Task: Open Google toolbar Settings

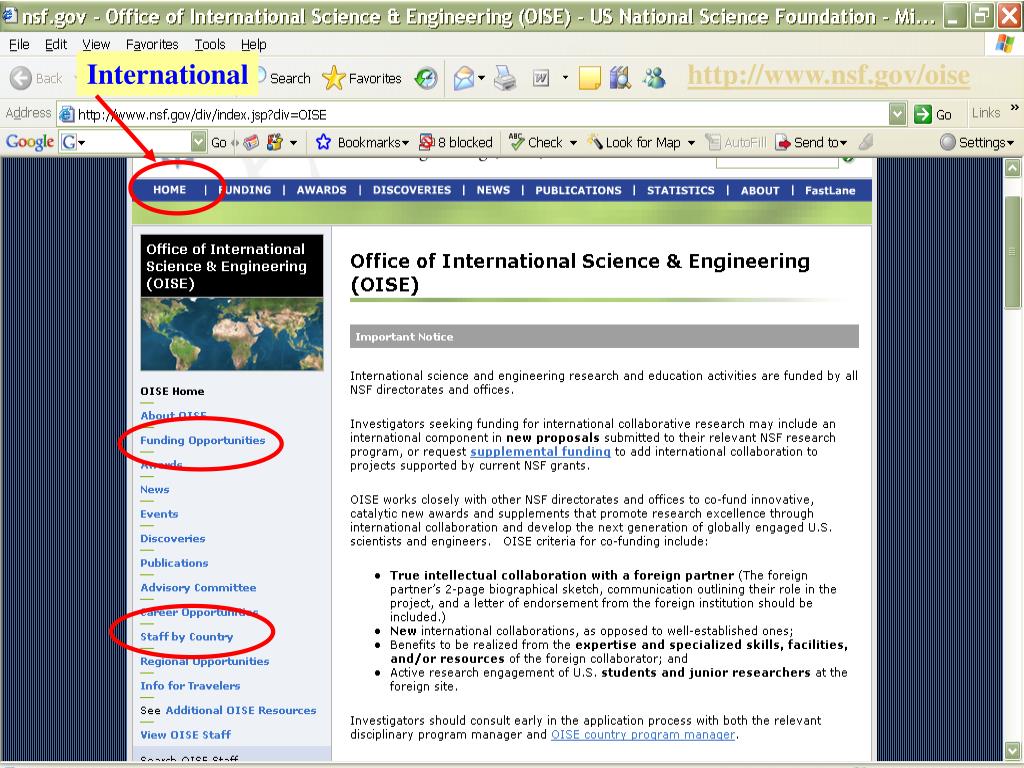Action: (x=976, y=142)
